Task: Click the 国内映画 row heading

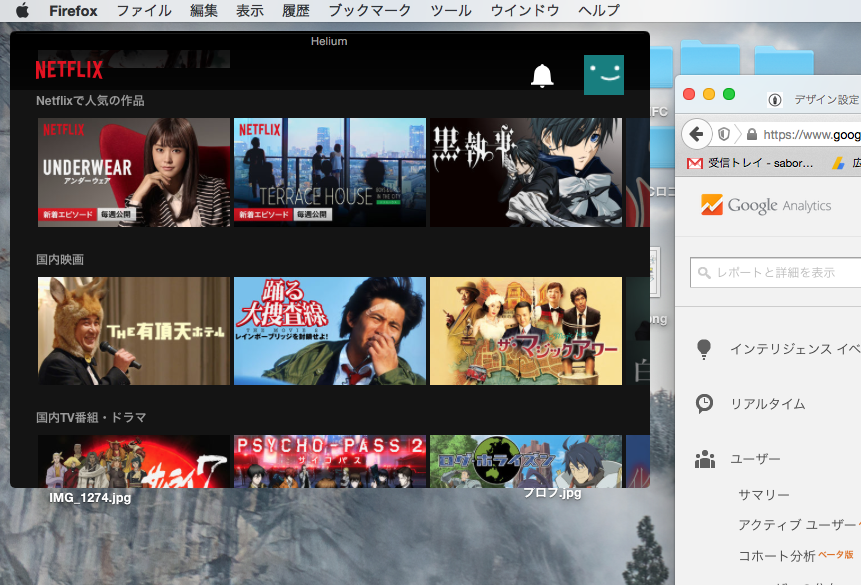Action: point(60,259)
